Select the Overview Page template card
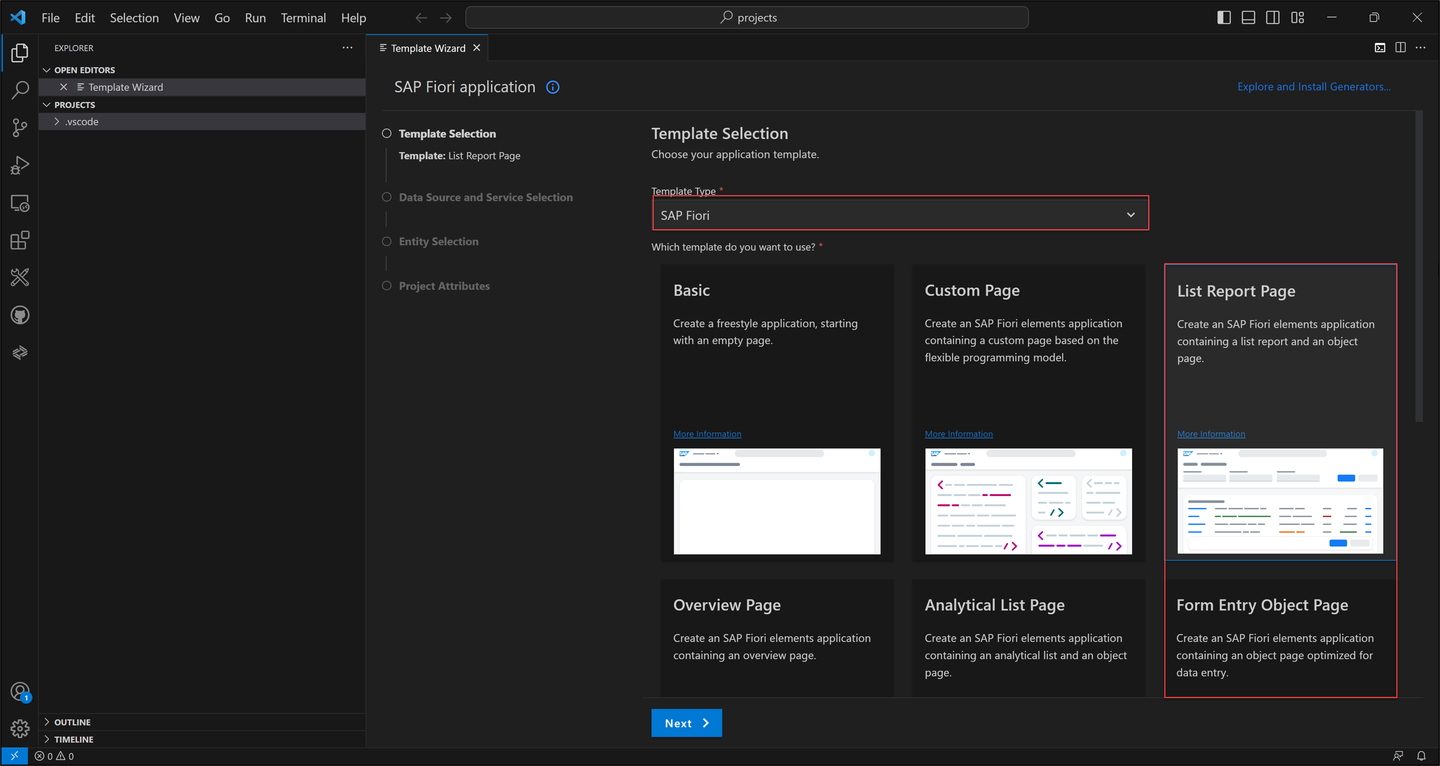This screenshot has width=1440, height=766. point(777,637)
